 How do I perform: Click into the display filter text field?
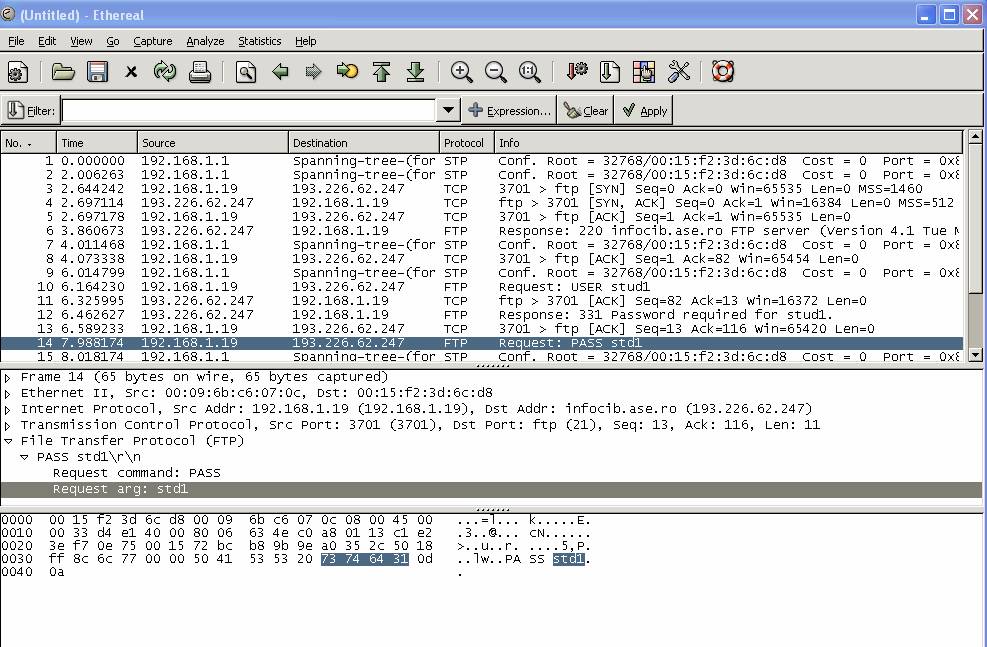(248, 111)
